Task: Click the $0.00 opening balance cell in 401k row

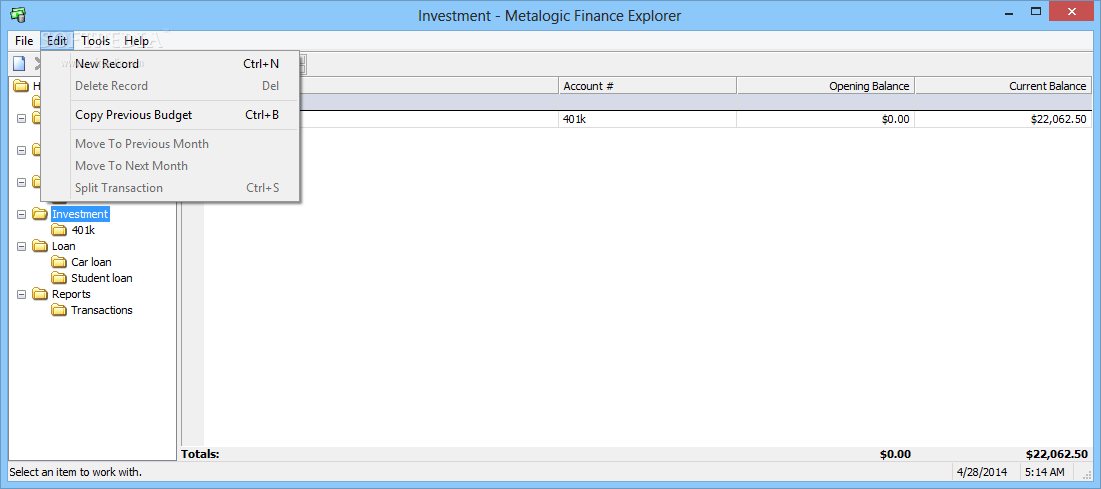Action: [826, 119]
